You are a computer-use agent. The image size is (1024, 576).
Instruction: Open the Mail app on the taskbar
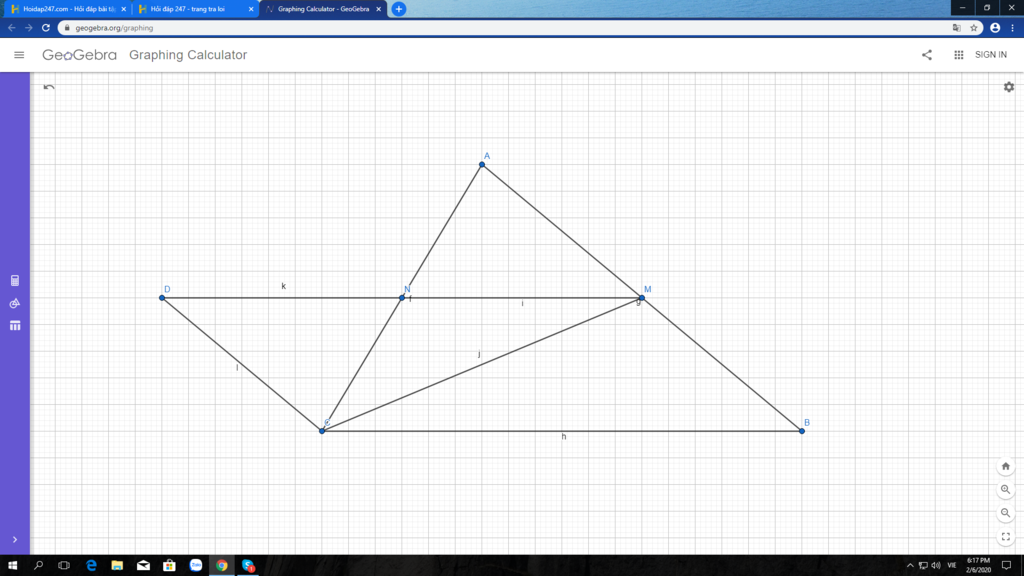(143, 566)
